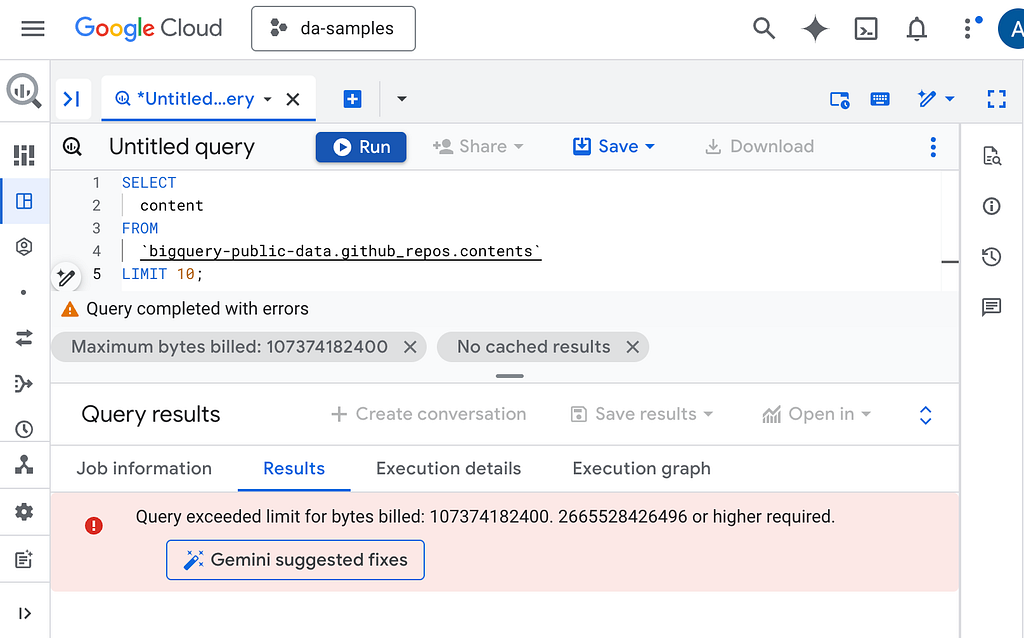Click the editor minimap marker
This screenshot has width=1024, height=638.
950,262
